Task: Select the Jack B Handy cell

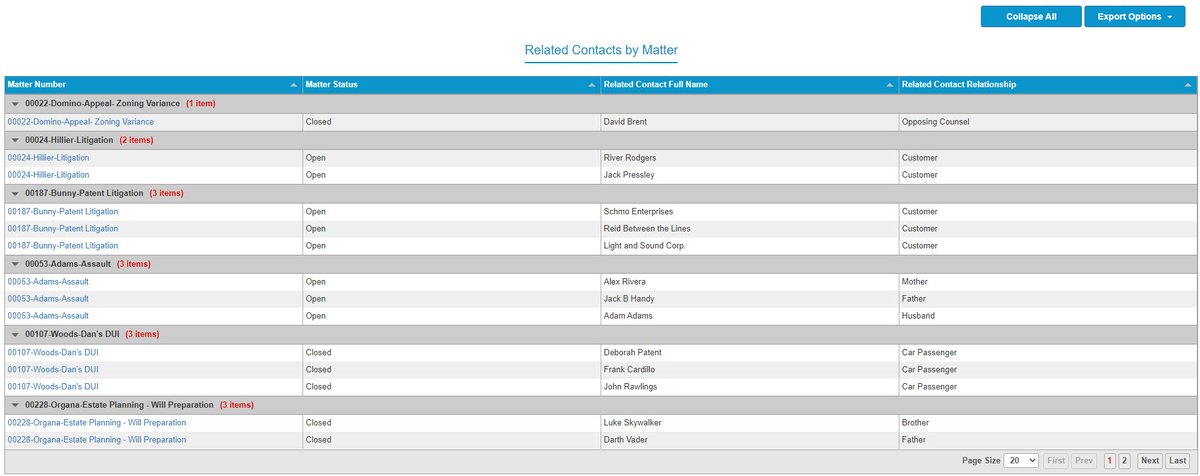Action: pos(749,299)
